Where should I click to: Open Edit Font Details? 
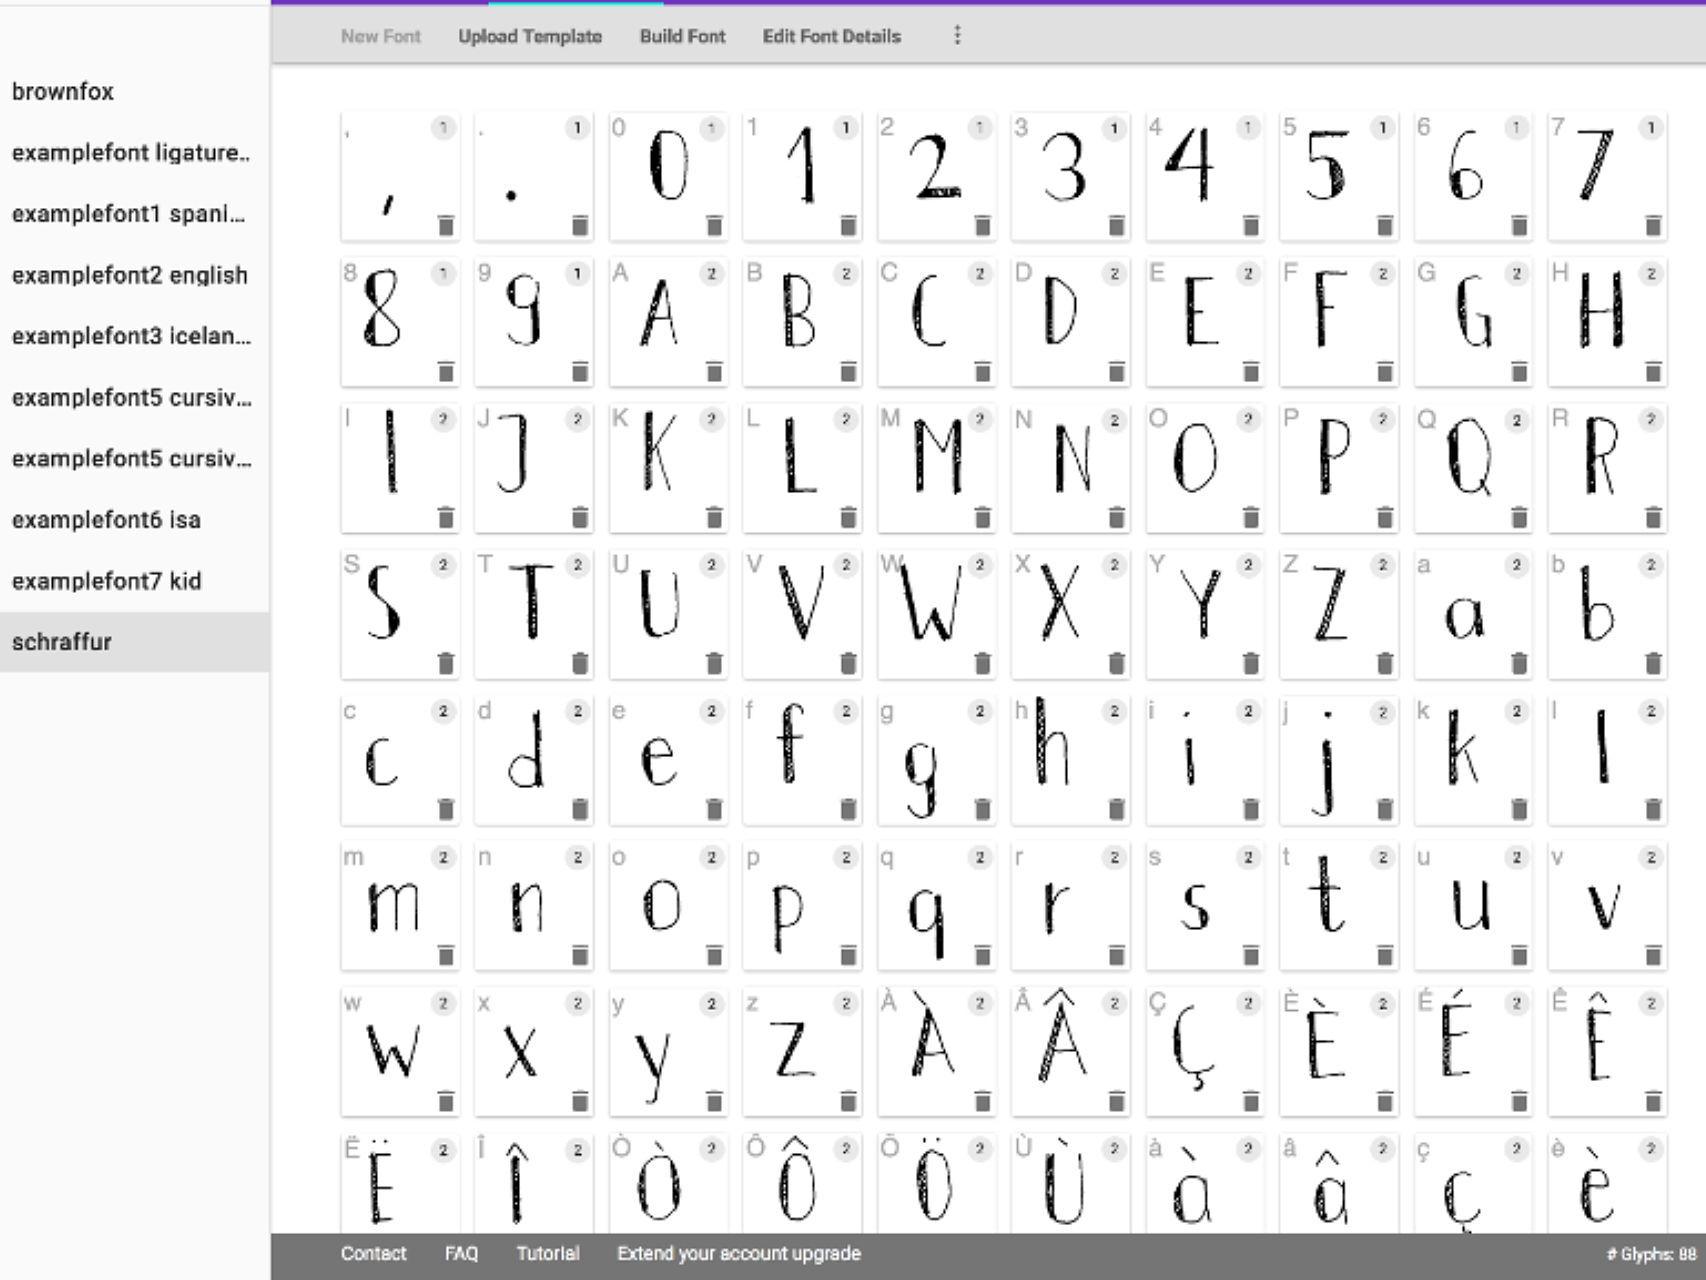(x=831, y=37)
